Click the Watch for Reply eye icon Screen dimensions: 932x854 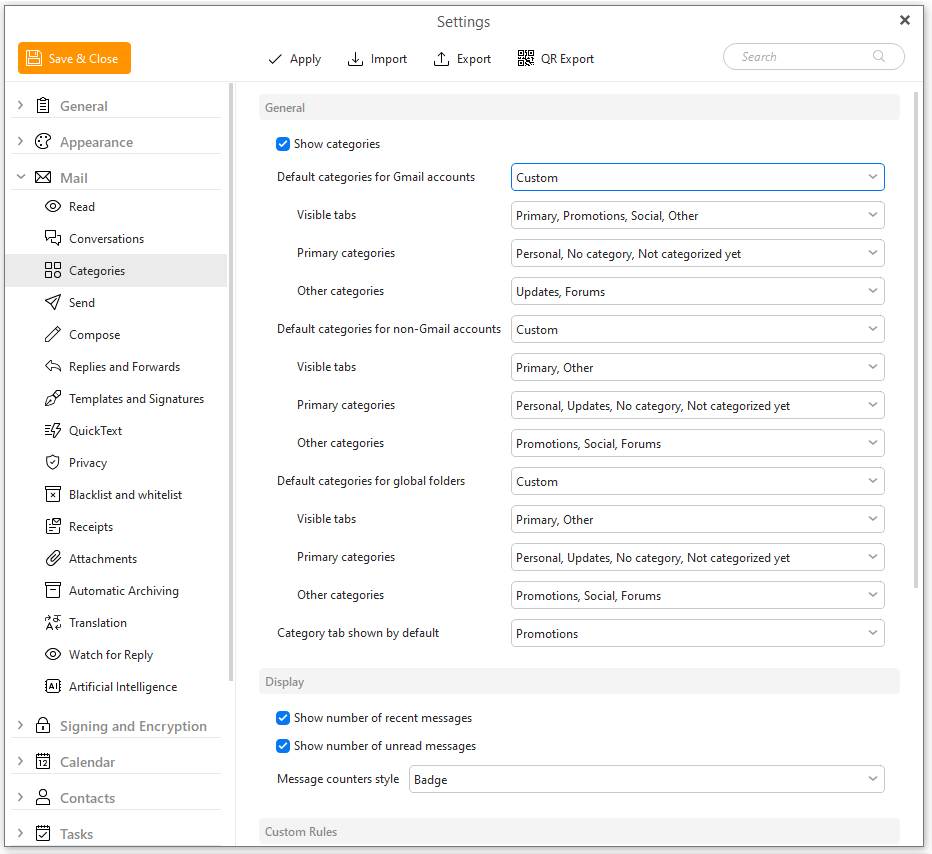coord(53,654)
